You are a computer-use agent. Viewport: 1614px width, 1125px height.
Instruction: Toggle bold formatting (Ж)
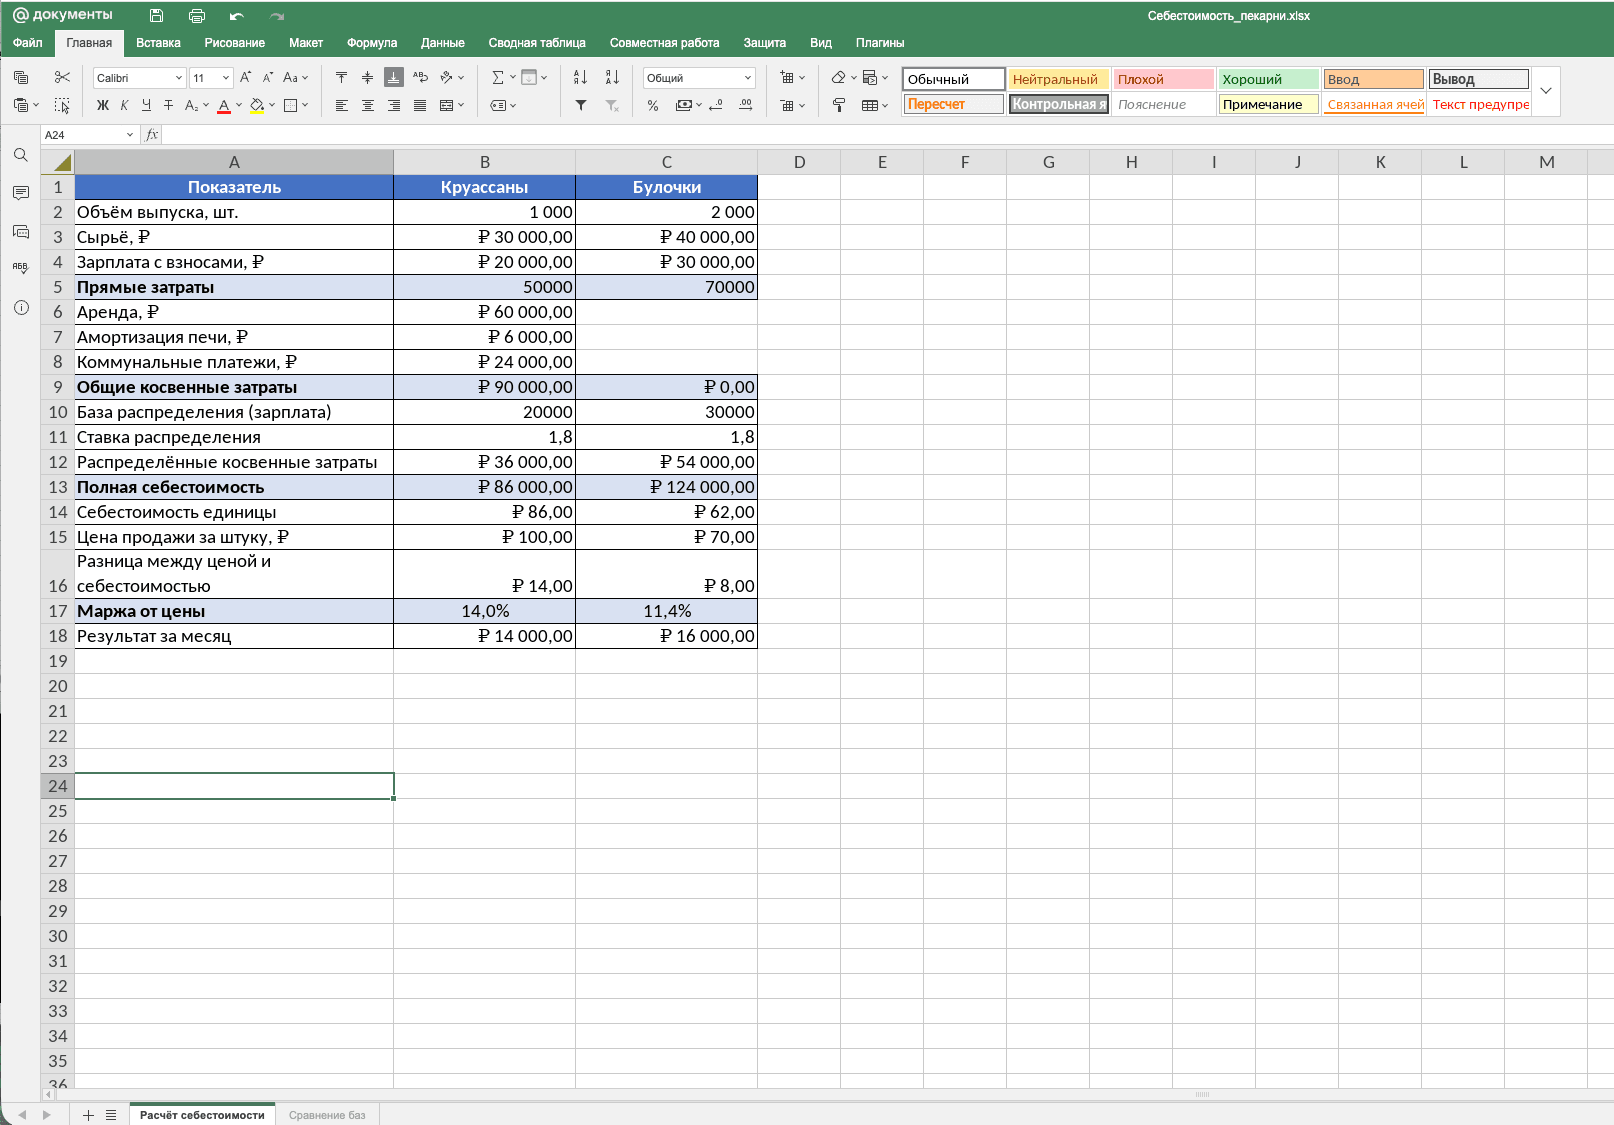(x=102, y=105)
